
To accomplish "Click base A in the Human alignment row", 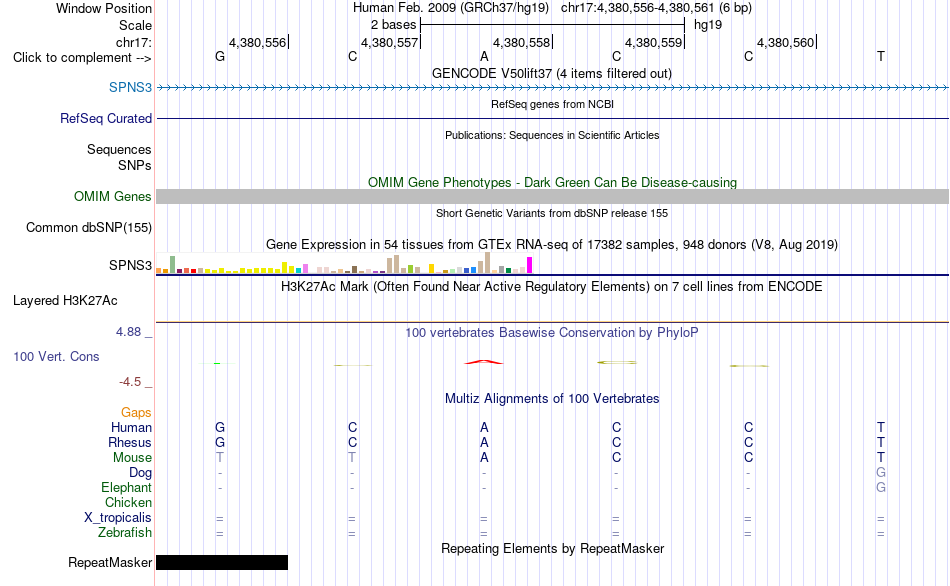I will click(x=484, y=427).
